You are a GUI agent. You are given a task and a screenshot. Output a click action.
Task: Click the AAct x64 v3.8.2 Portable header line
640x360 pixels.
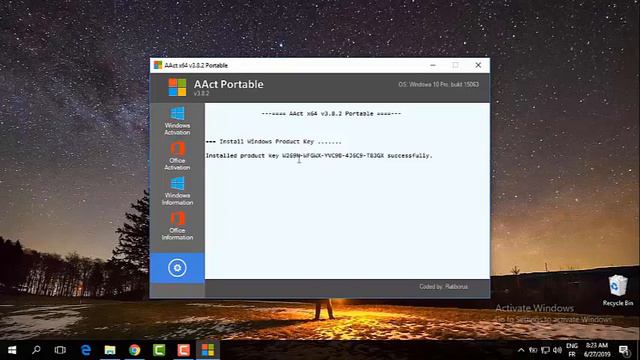(x=331, y=114)
